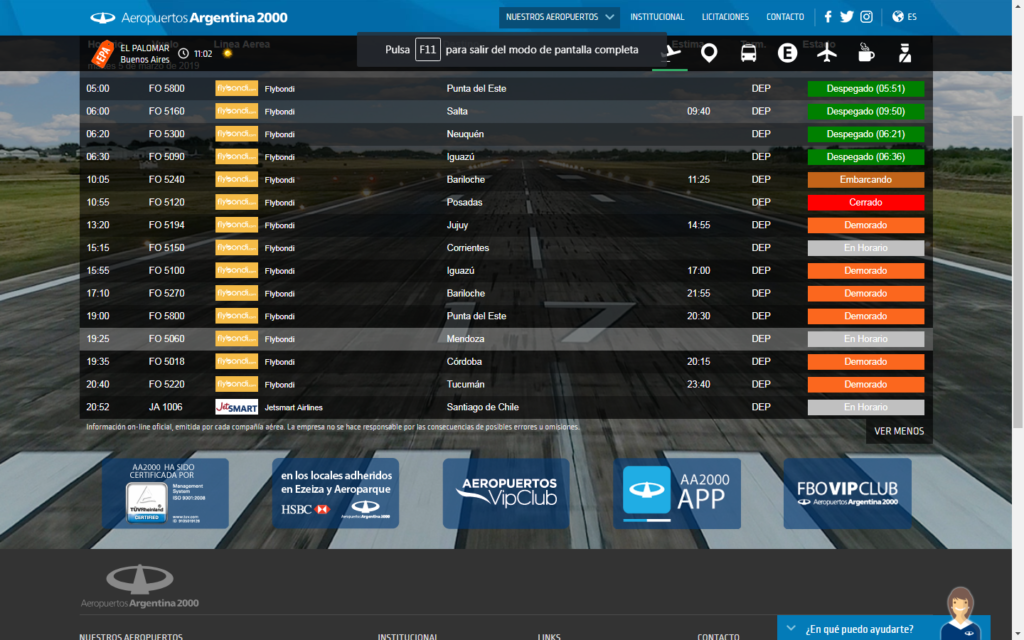Open the ES language selector
The image size is (1024, 640).
tap(904, 17)
